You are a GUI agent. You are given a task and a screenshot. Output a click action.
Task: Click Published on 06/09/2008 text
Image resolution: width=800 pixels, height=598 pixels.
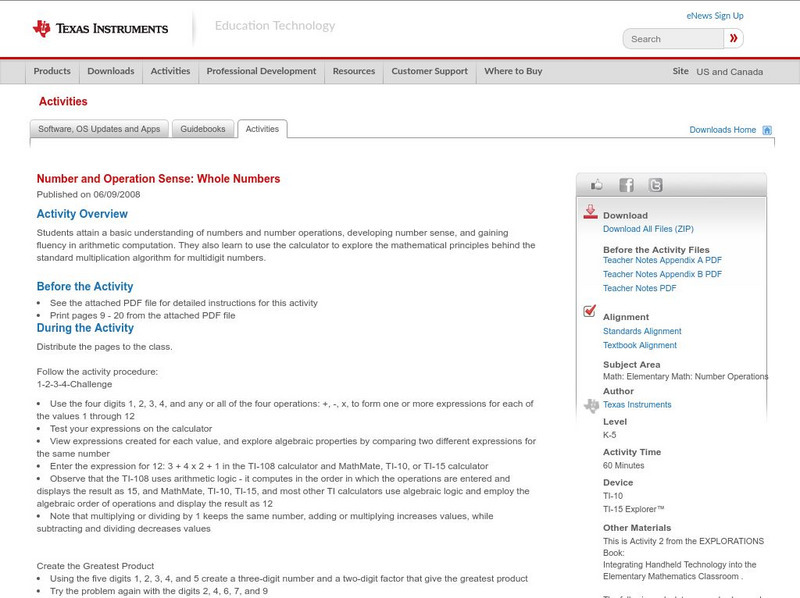88,194
